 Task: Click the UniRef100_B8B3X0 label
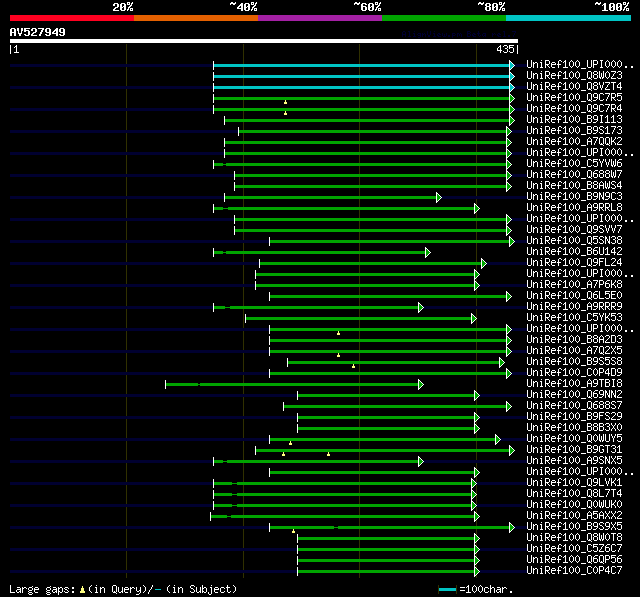click(574, 428)
